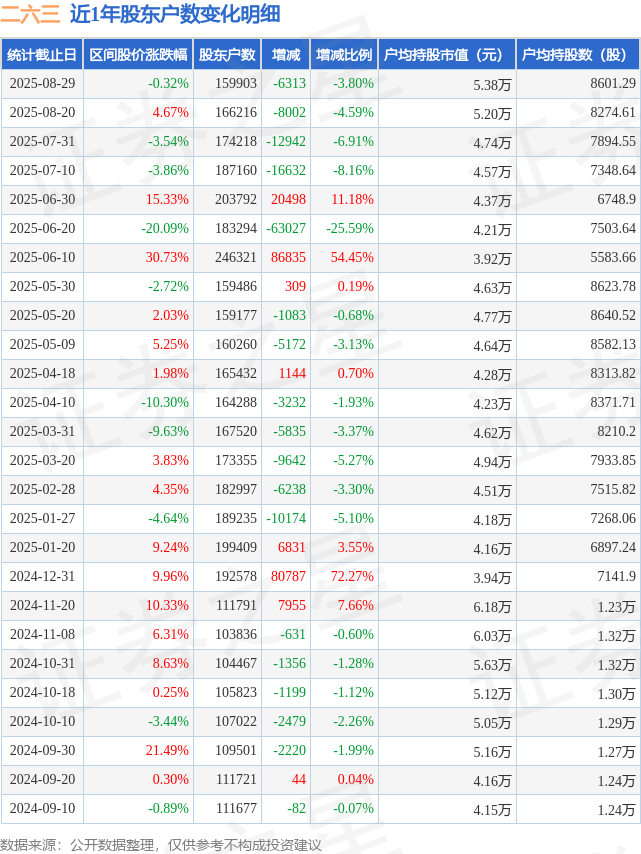Click the 增减比例 column header
Screen dimensions: 641x854
click(x=344, y=54)
